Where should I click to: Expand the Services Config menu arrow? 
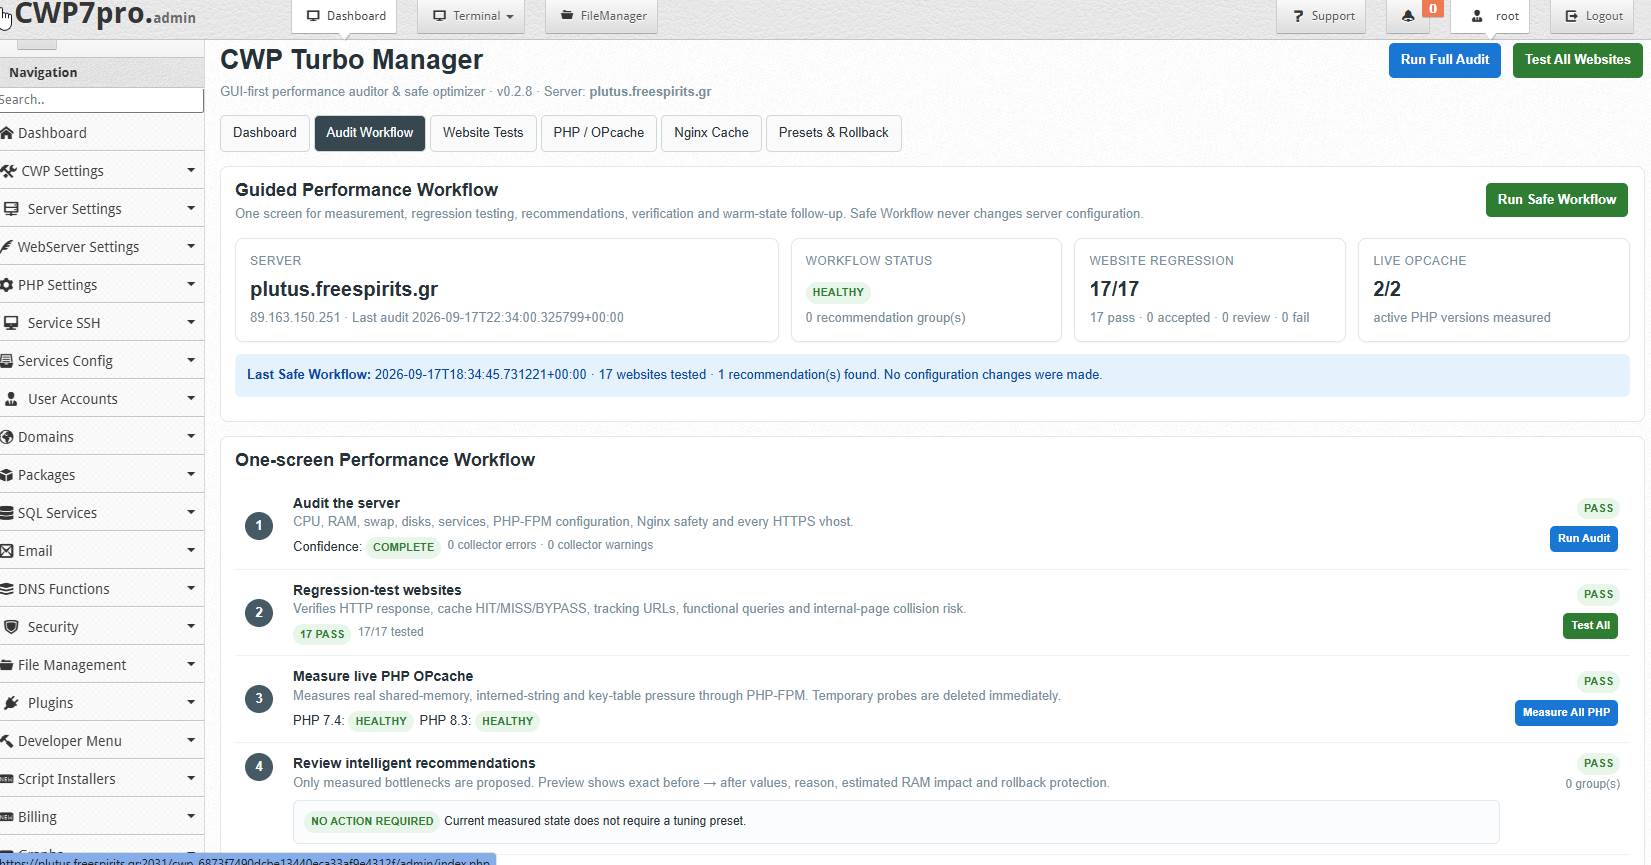[191, 360]
